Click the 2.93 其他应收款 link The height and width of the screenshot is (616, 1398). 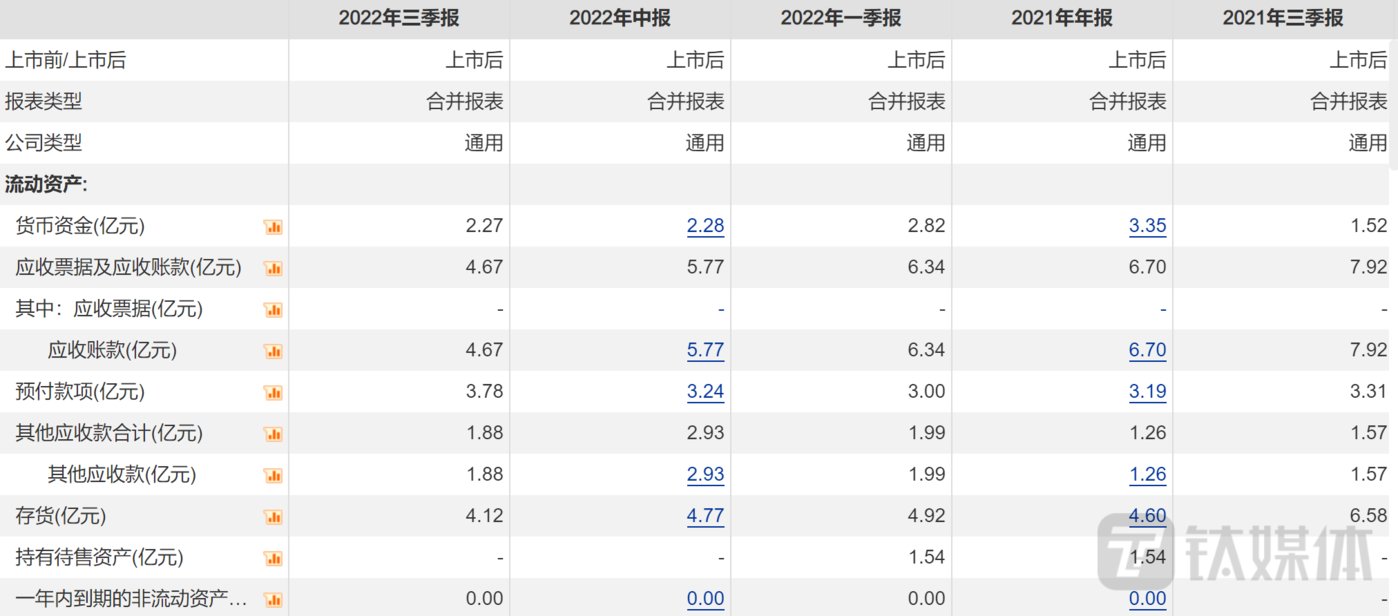point(705,474)
